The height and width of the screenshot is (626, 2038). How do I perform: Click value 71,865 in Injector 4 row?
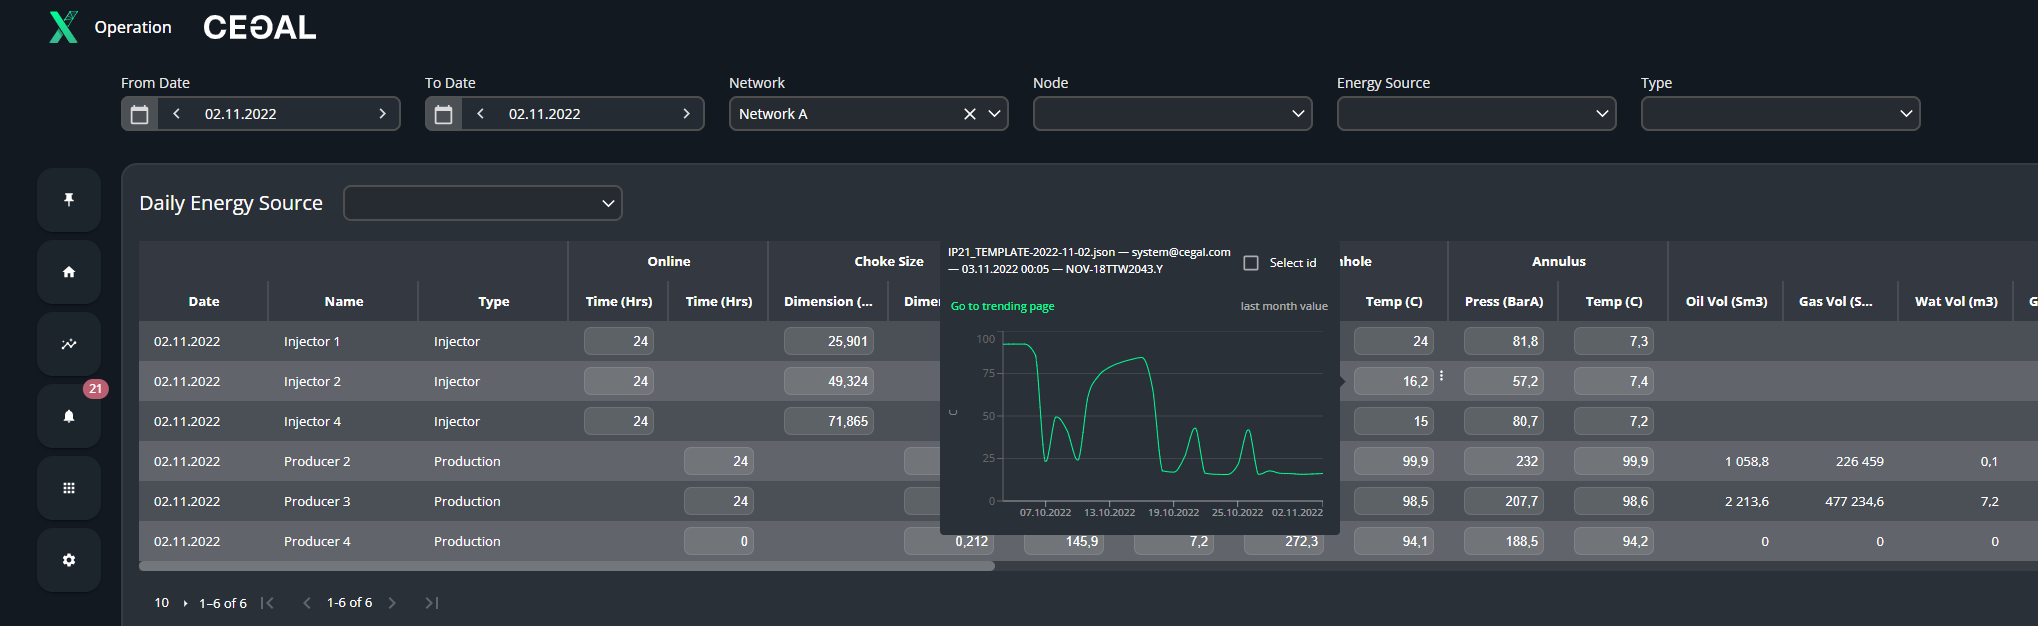829,421
